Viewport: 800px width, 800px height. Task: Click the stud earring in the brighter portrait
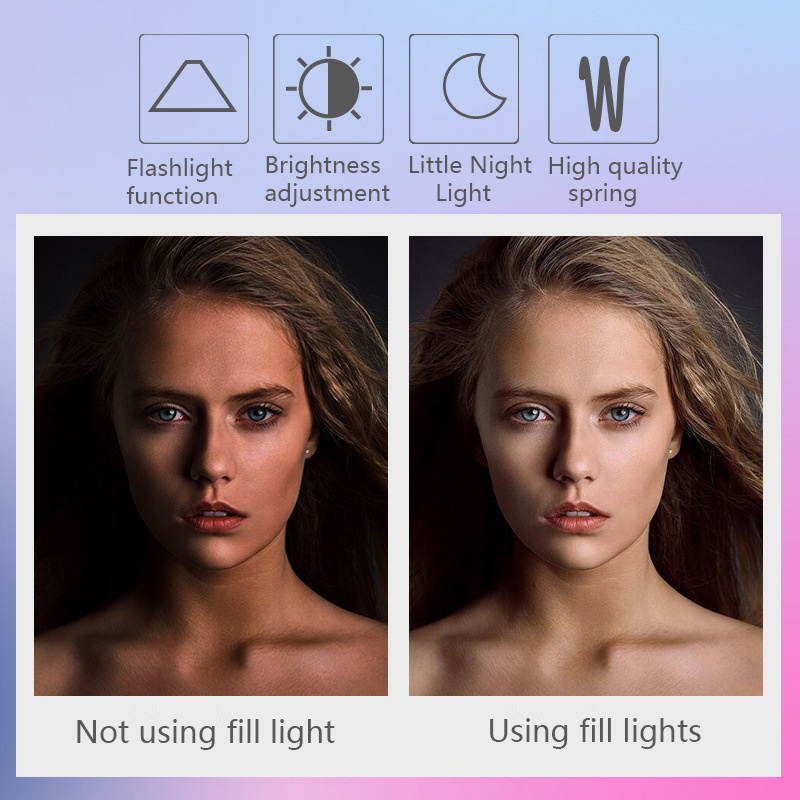coord(671,450)
